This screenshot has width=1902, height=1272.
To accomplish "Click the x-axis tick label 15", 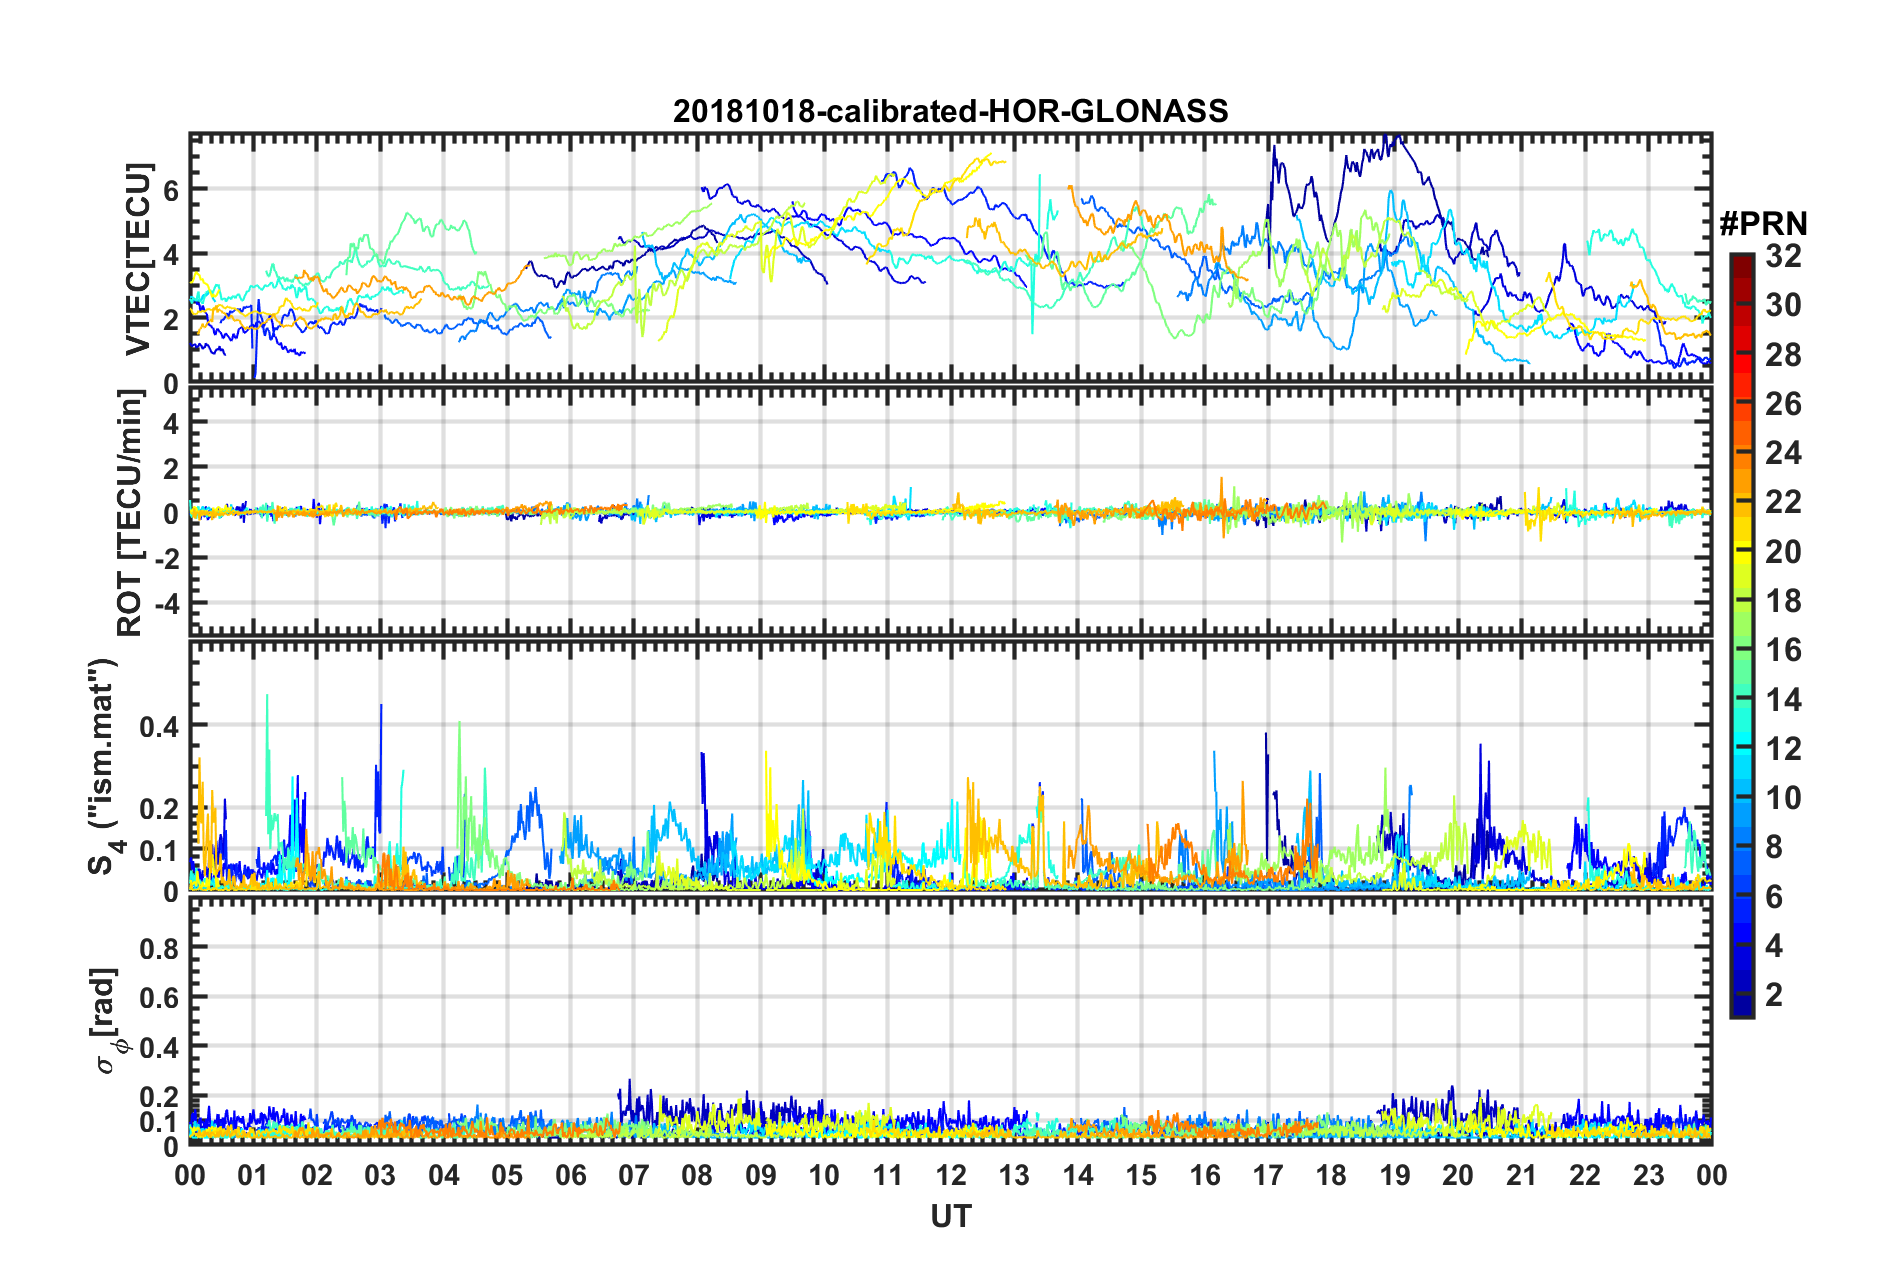I will (x=1141, y=1175).
